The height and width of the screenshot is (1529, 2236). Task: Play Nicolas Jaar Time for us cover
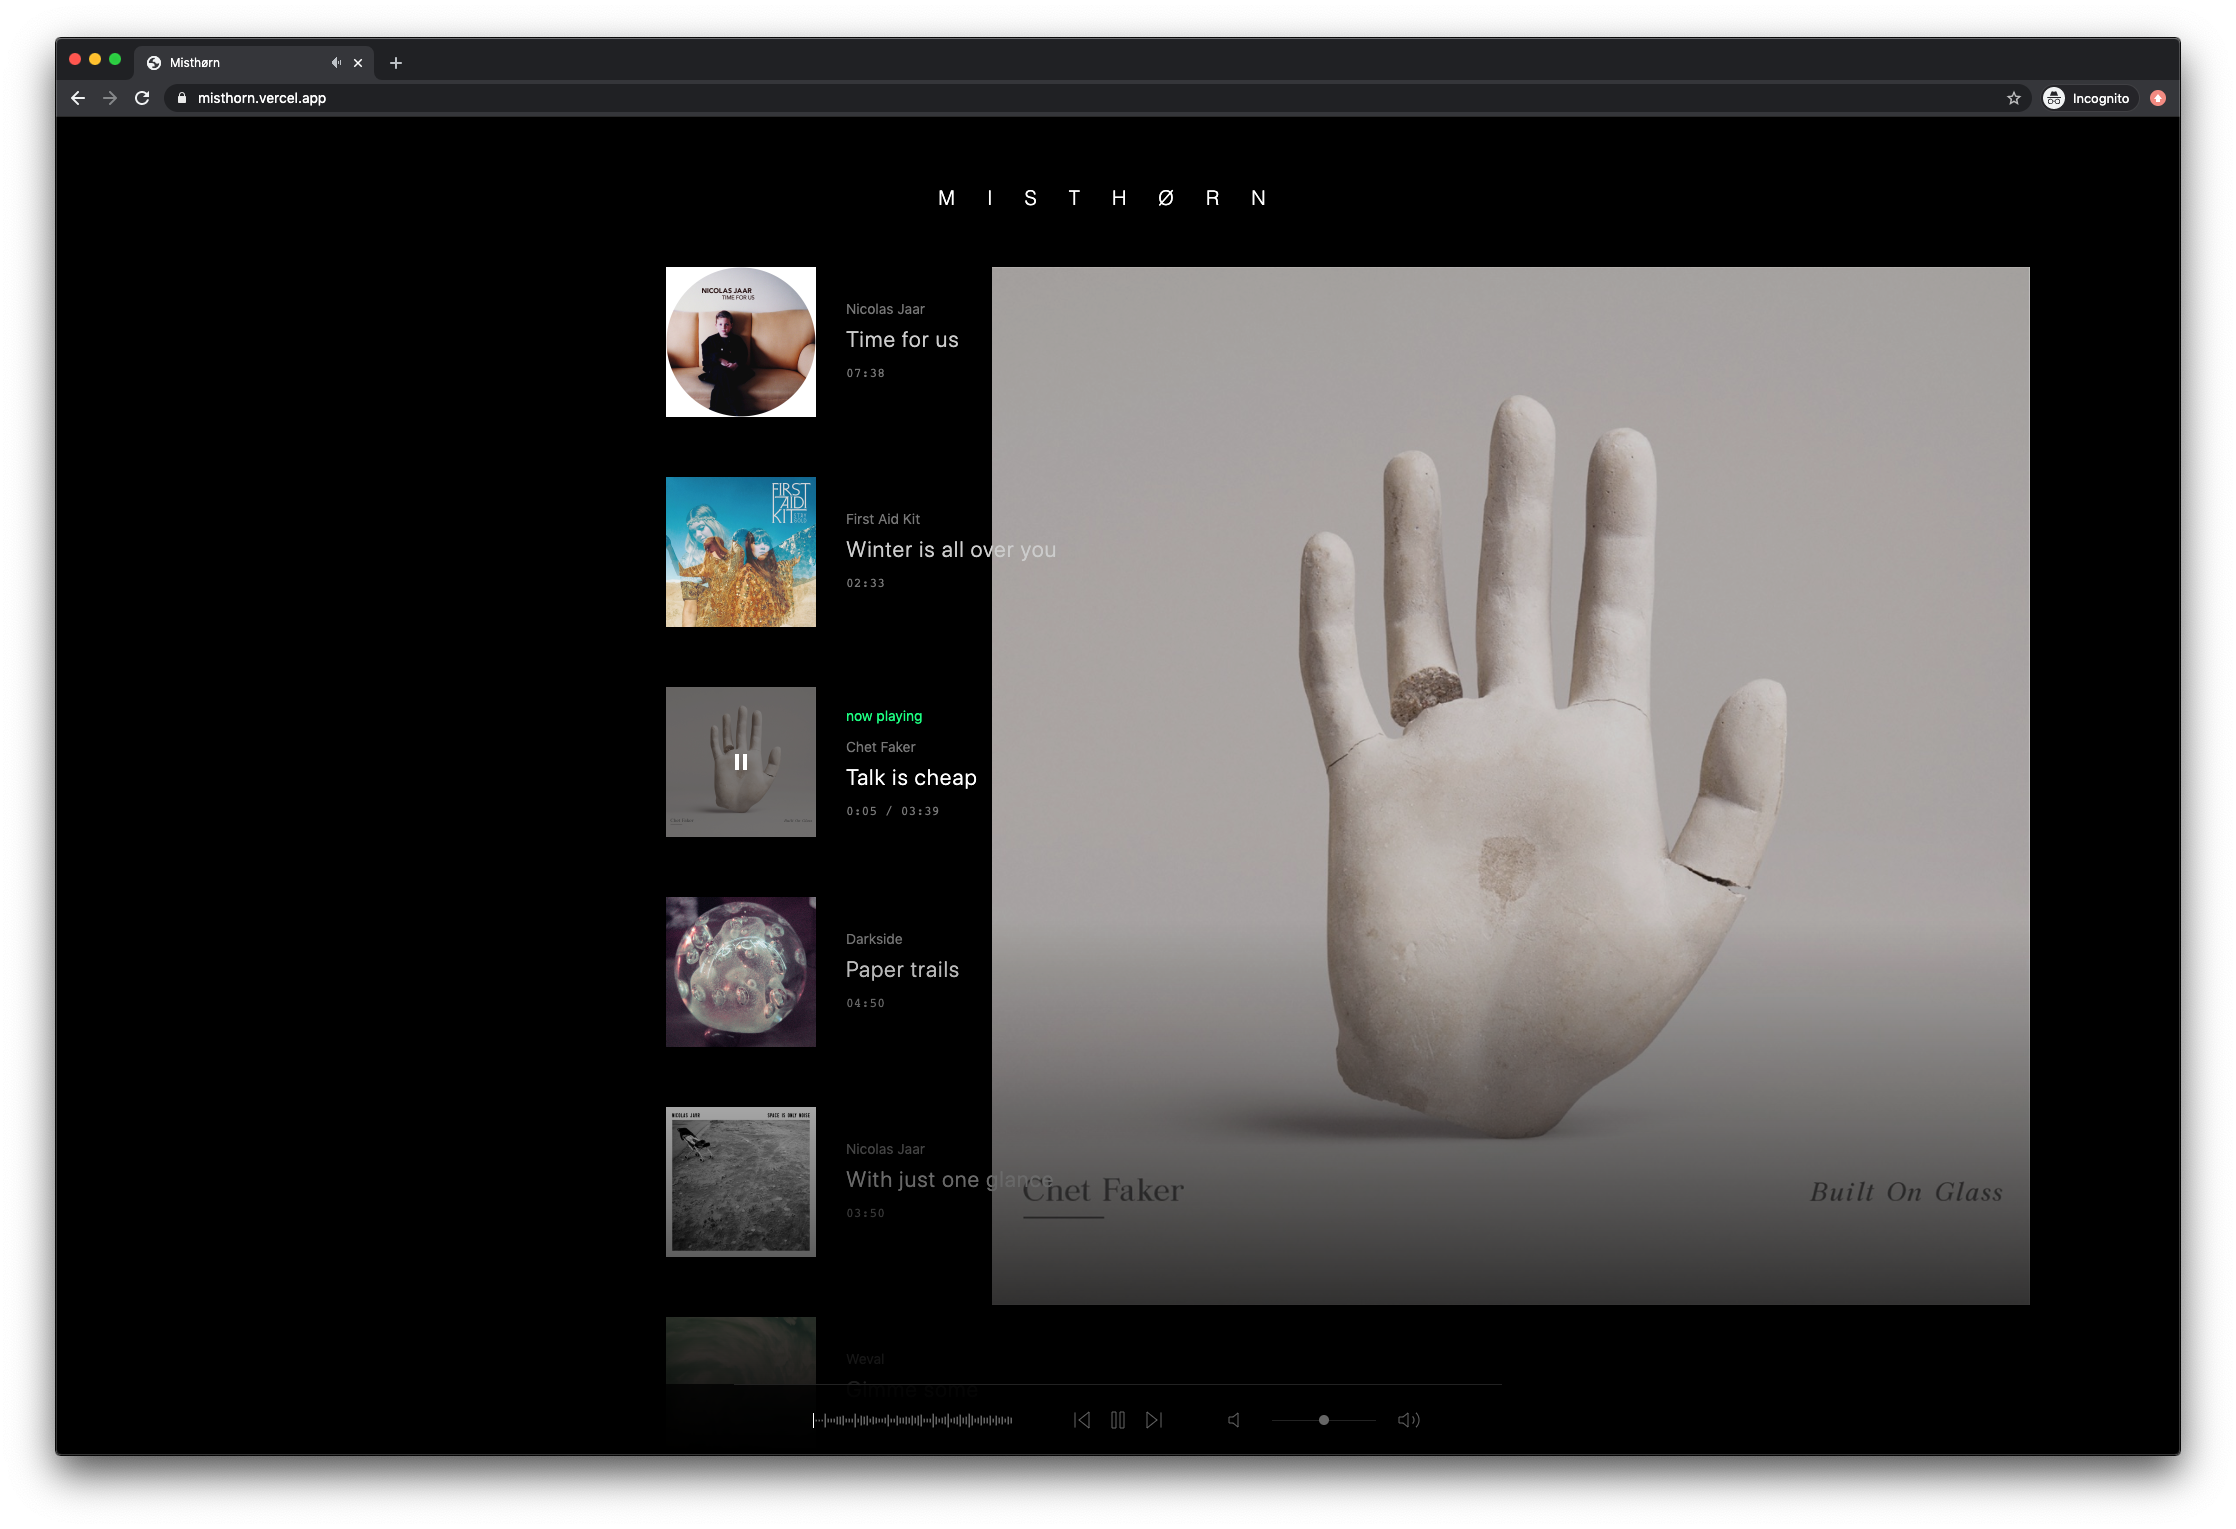coord(741,342)
